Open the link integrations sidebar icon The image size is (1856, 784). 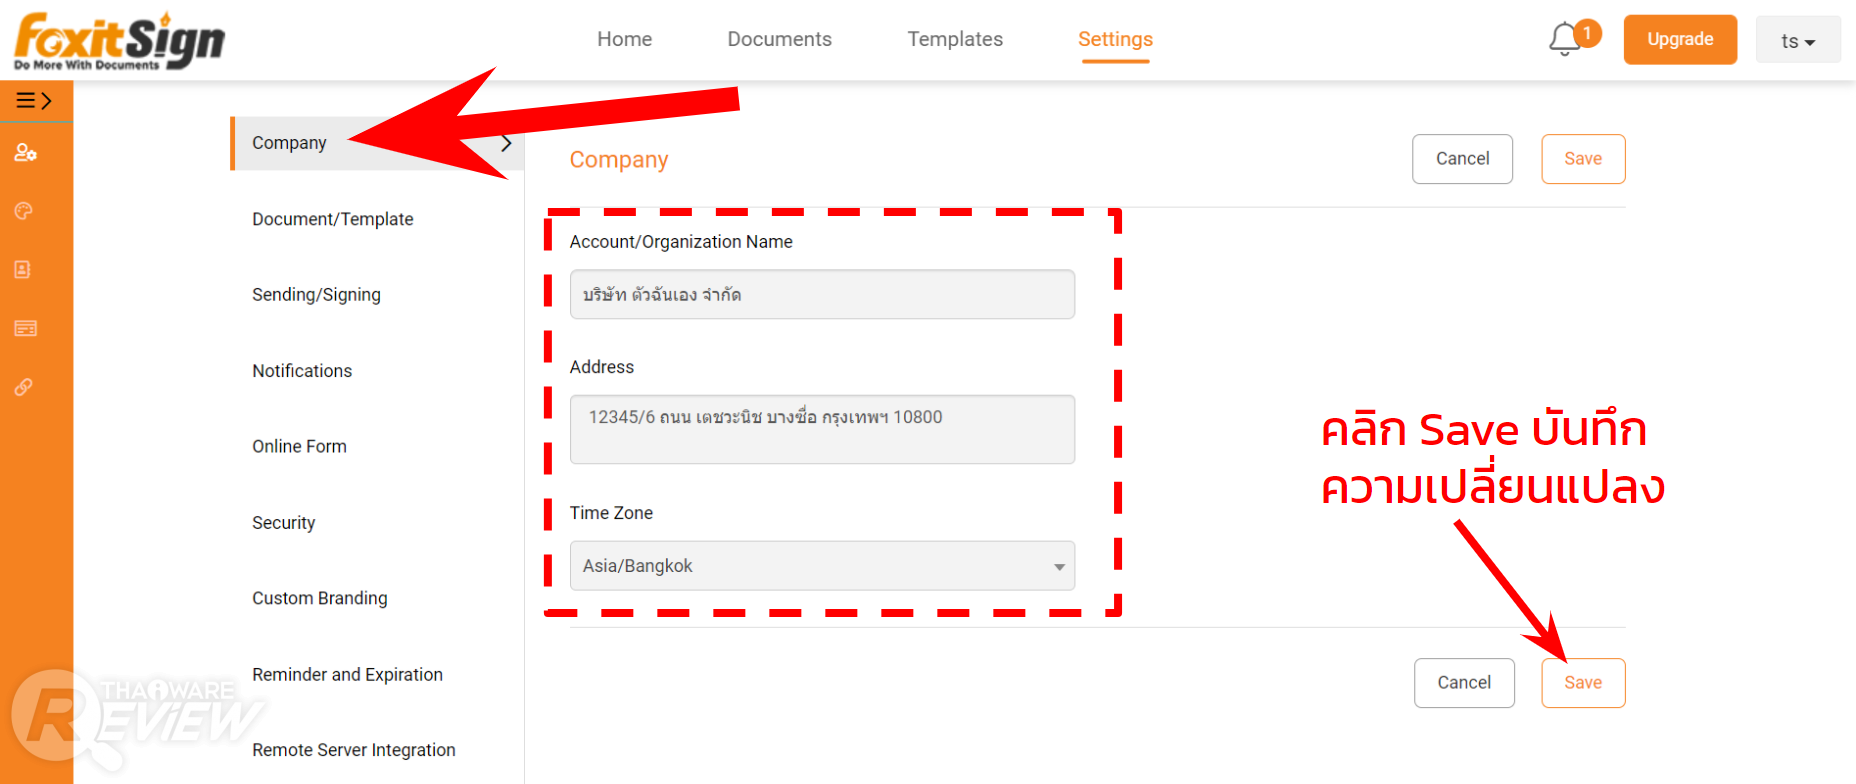pyautogui.click(x=24, y=387)
